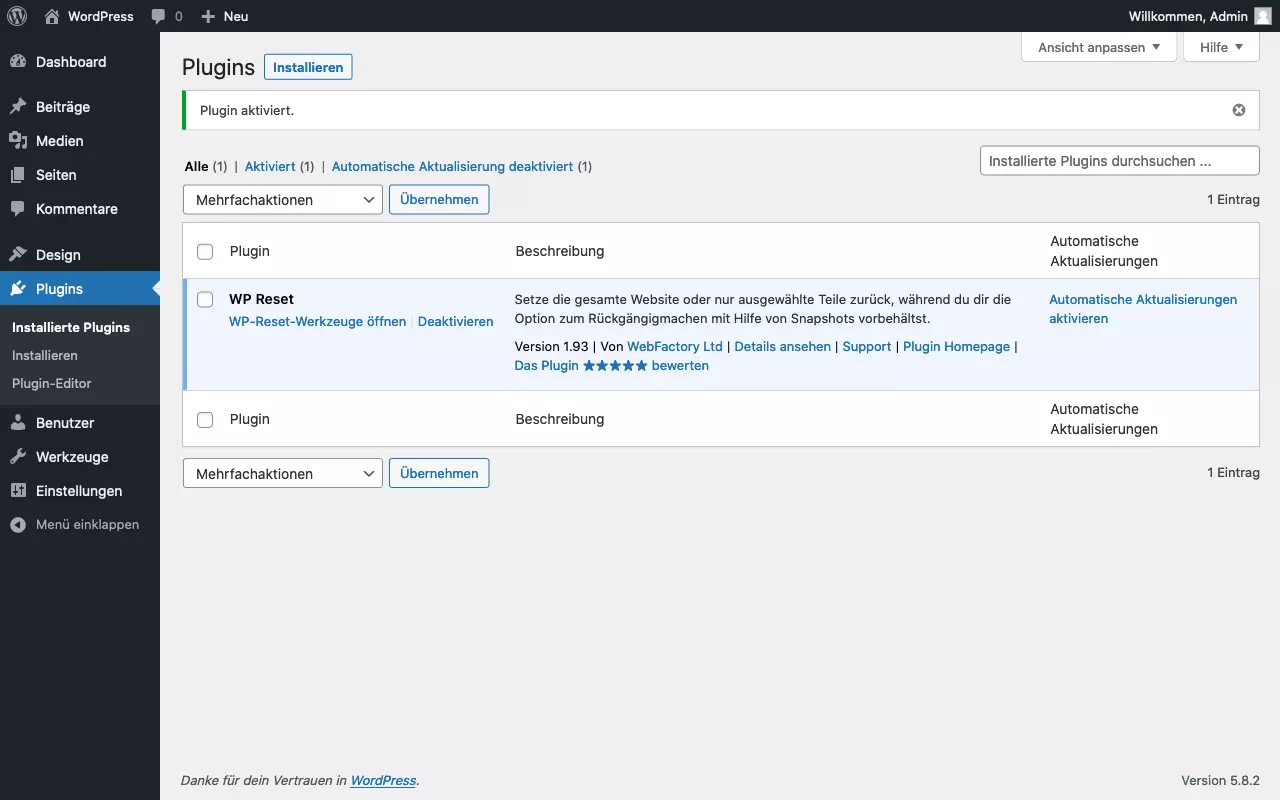Click the Seiten pages icon
This screenshot has width=1280, height=800.
(x=18, y=175)
